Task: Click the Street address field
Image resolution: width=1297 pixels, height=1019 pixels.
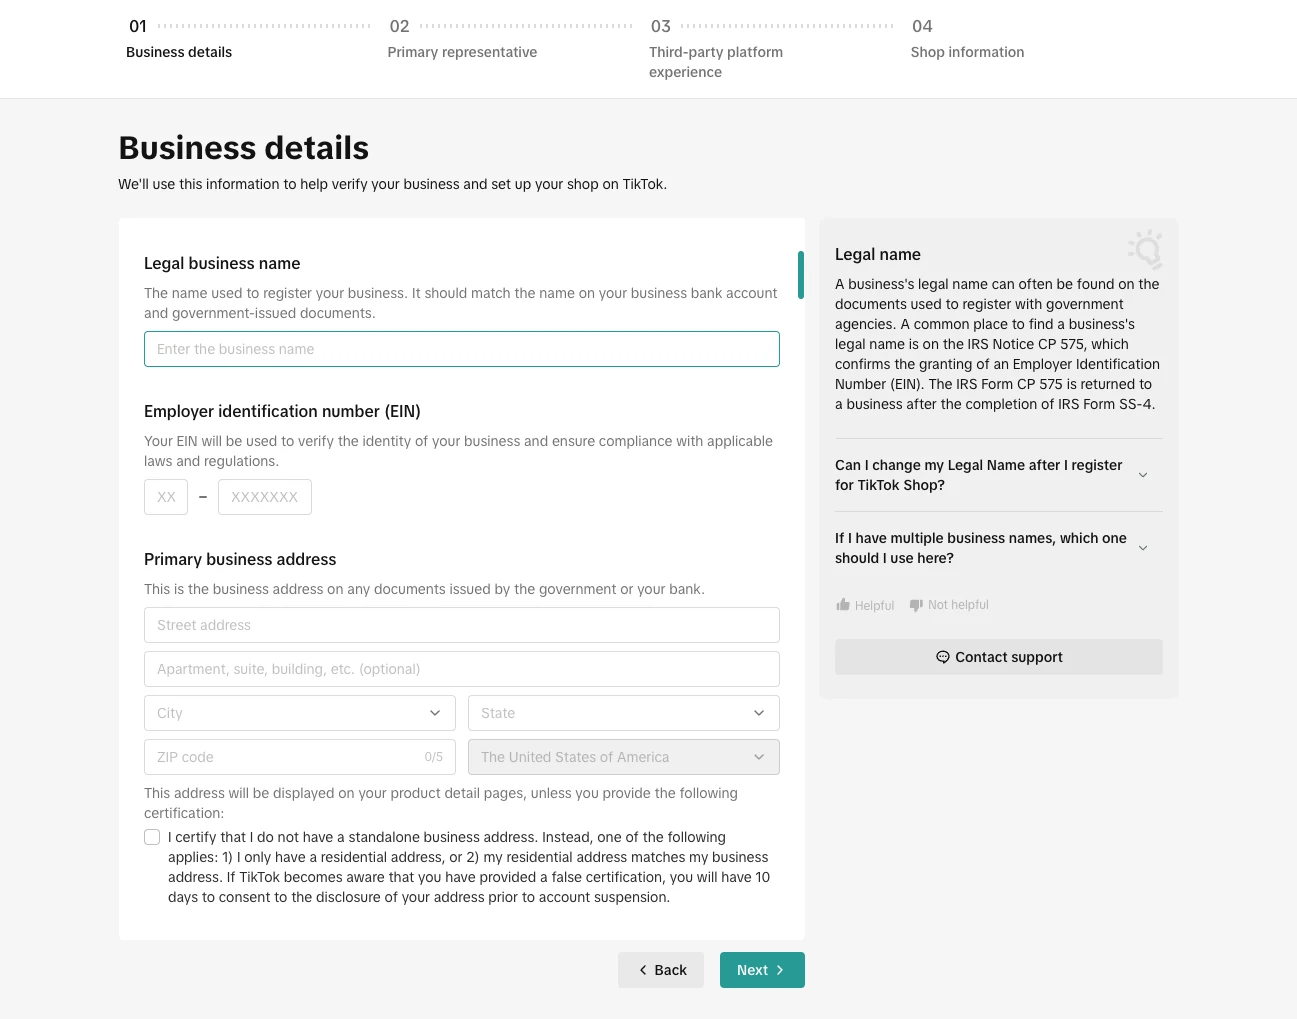Action: [x=461, y=625]
